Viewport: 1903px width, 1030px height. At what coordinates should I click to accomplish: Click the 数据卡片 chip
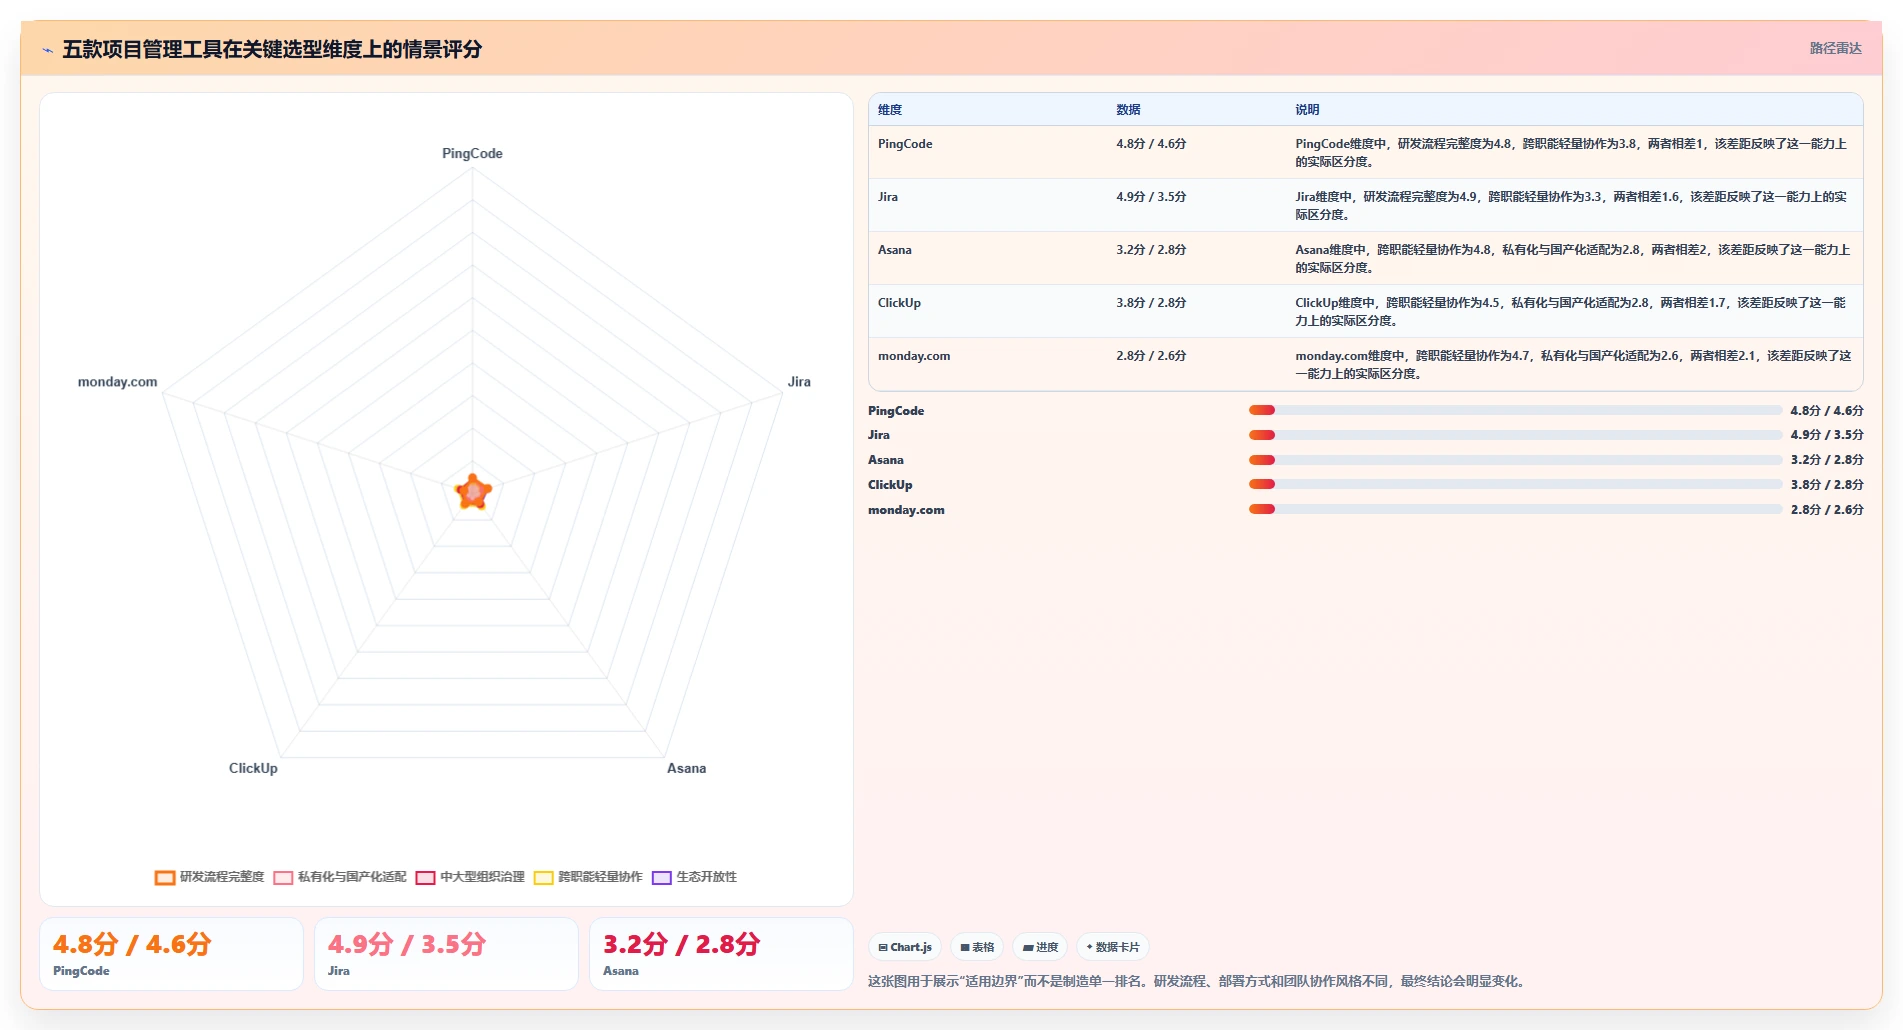pos(1113,947)
